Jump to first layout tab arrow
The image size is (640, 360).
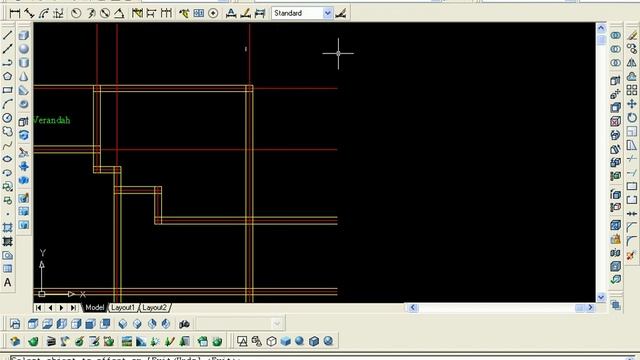[39, 308]
